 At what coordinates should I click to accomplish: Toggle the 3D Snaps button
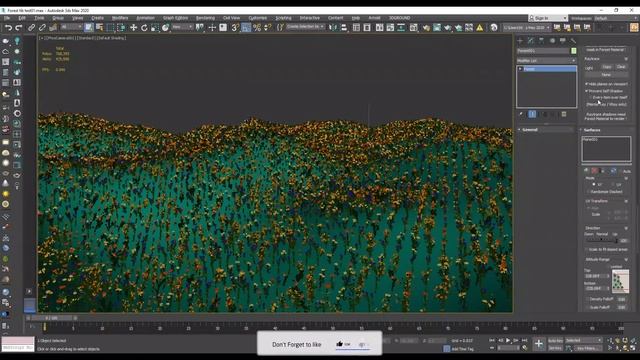pyautogui.click(x=236, y=28)
